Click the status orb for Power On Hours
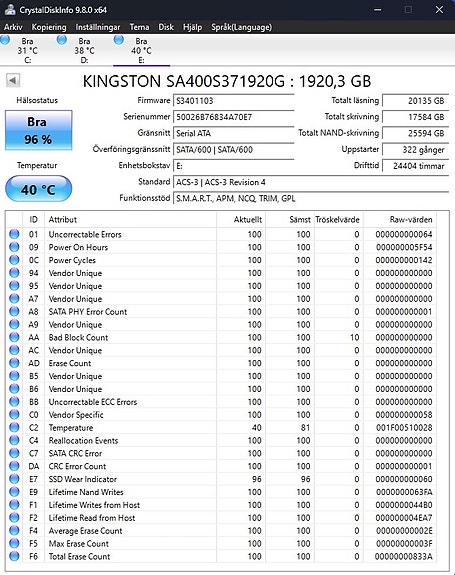 pos(14,247)
